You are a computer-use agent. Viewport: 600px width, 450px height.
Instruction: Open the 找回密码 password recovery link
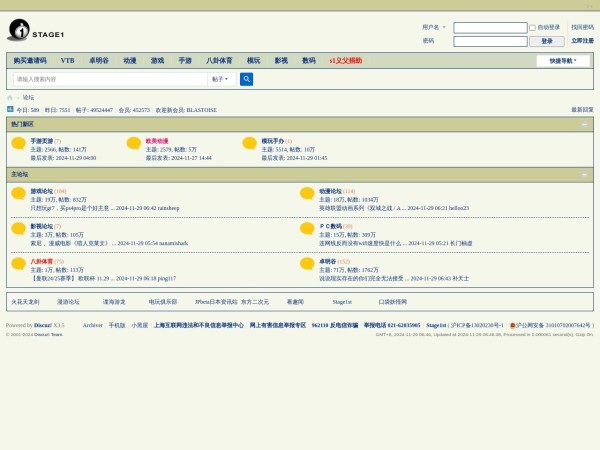tap(581, 28)
